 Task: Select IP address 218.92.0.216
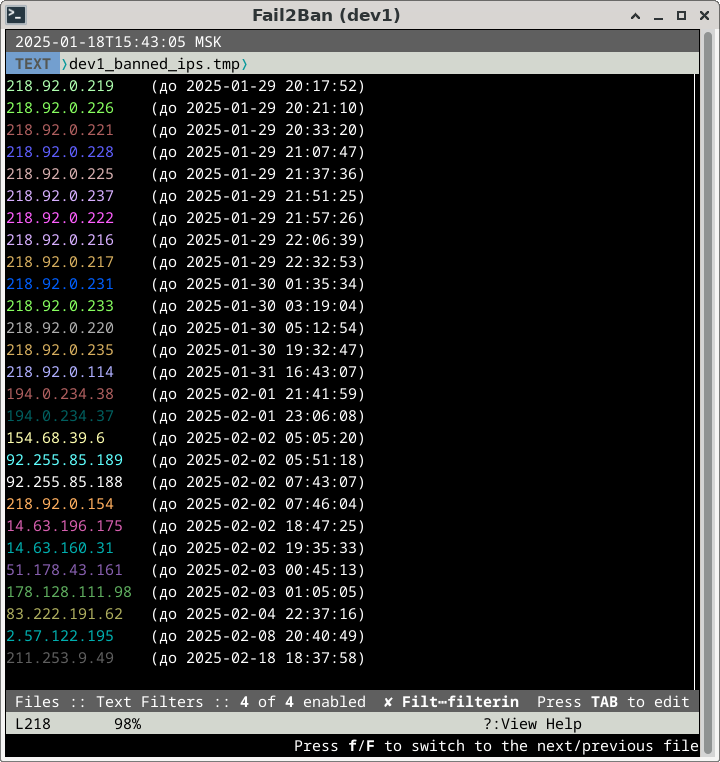point(60,240)
